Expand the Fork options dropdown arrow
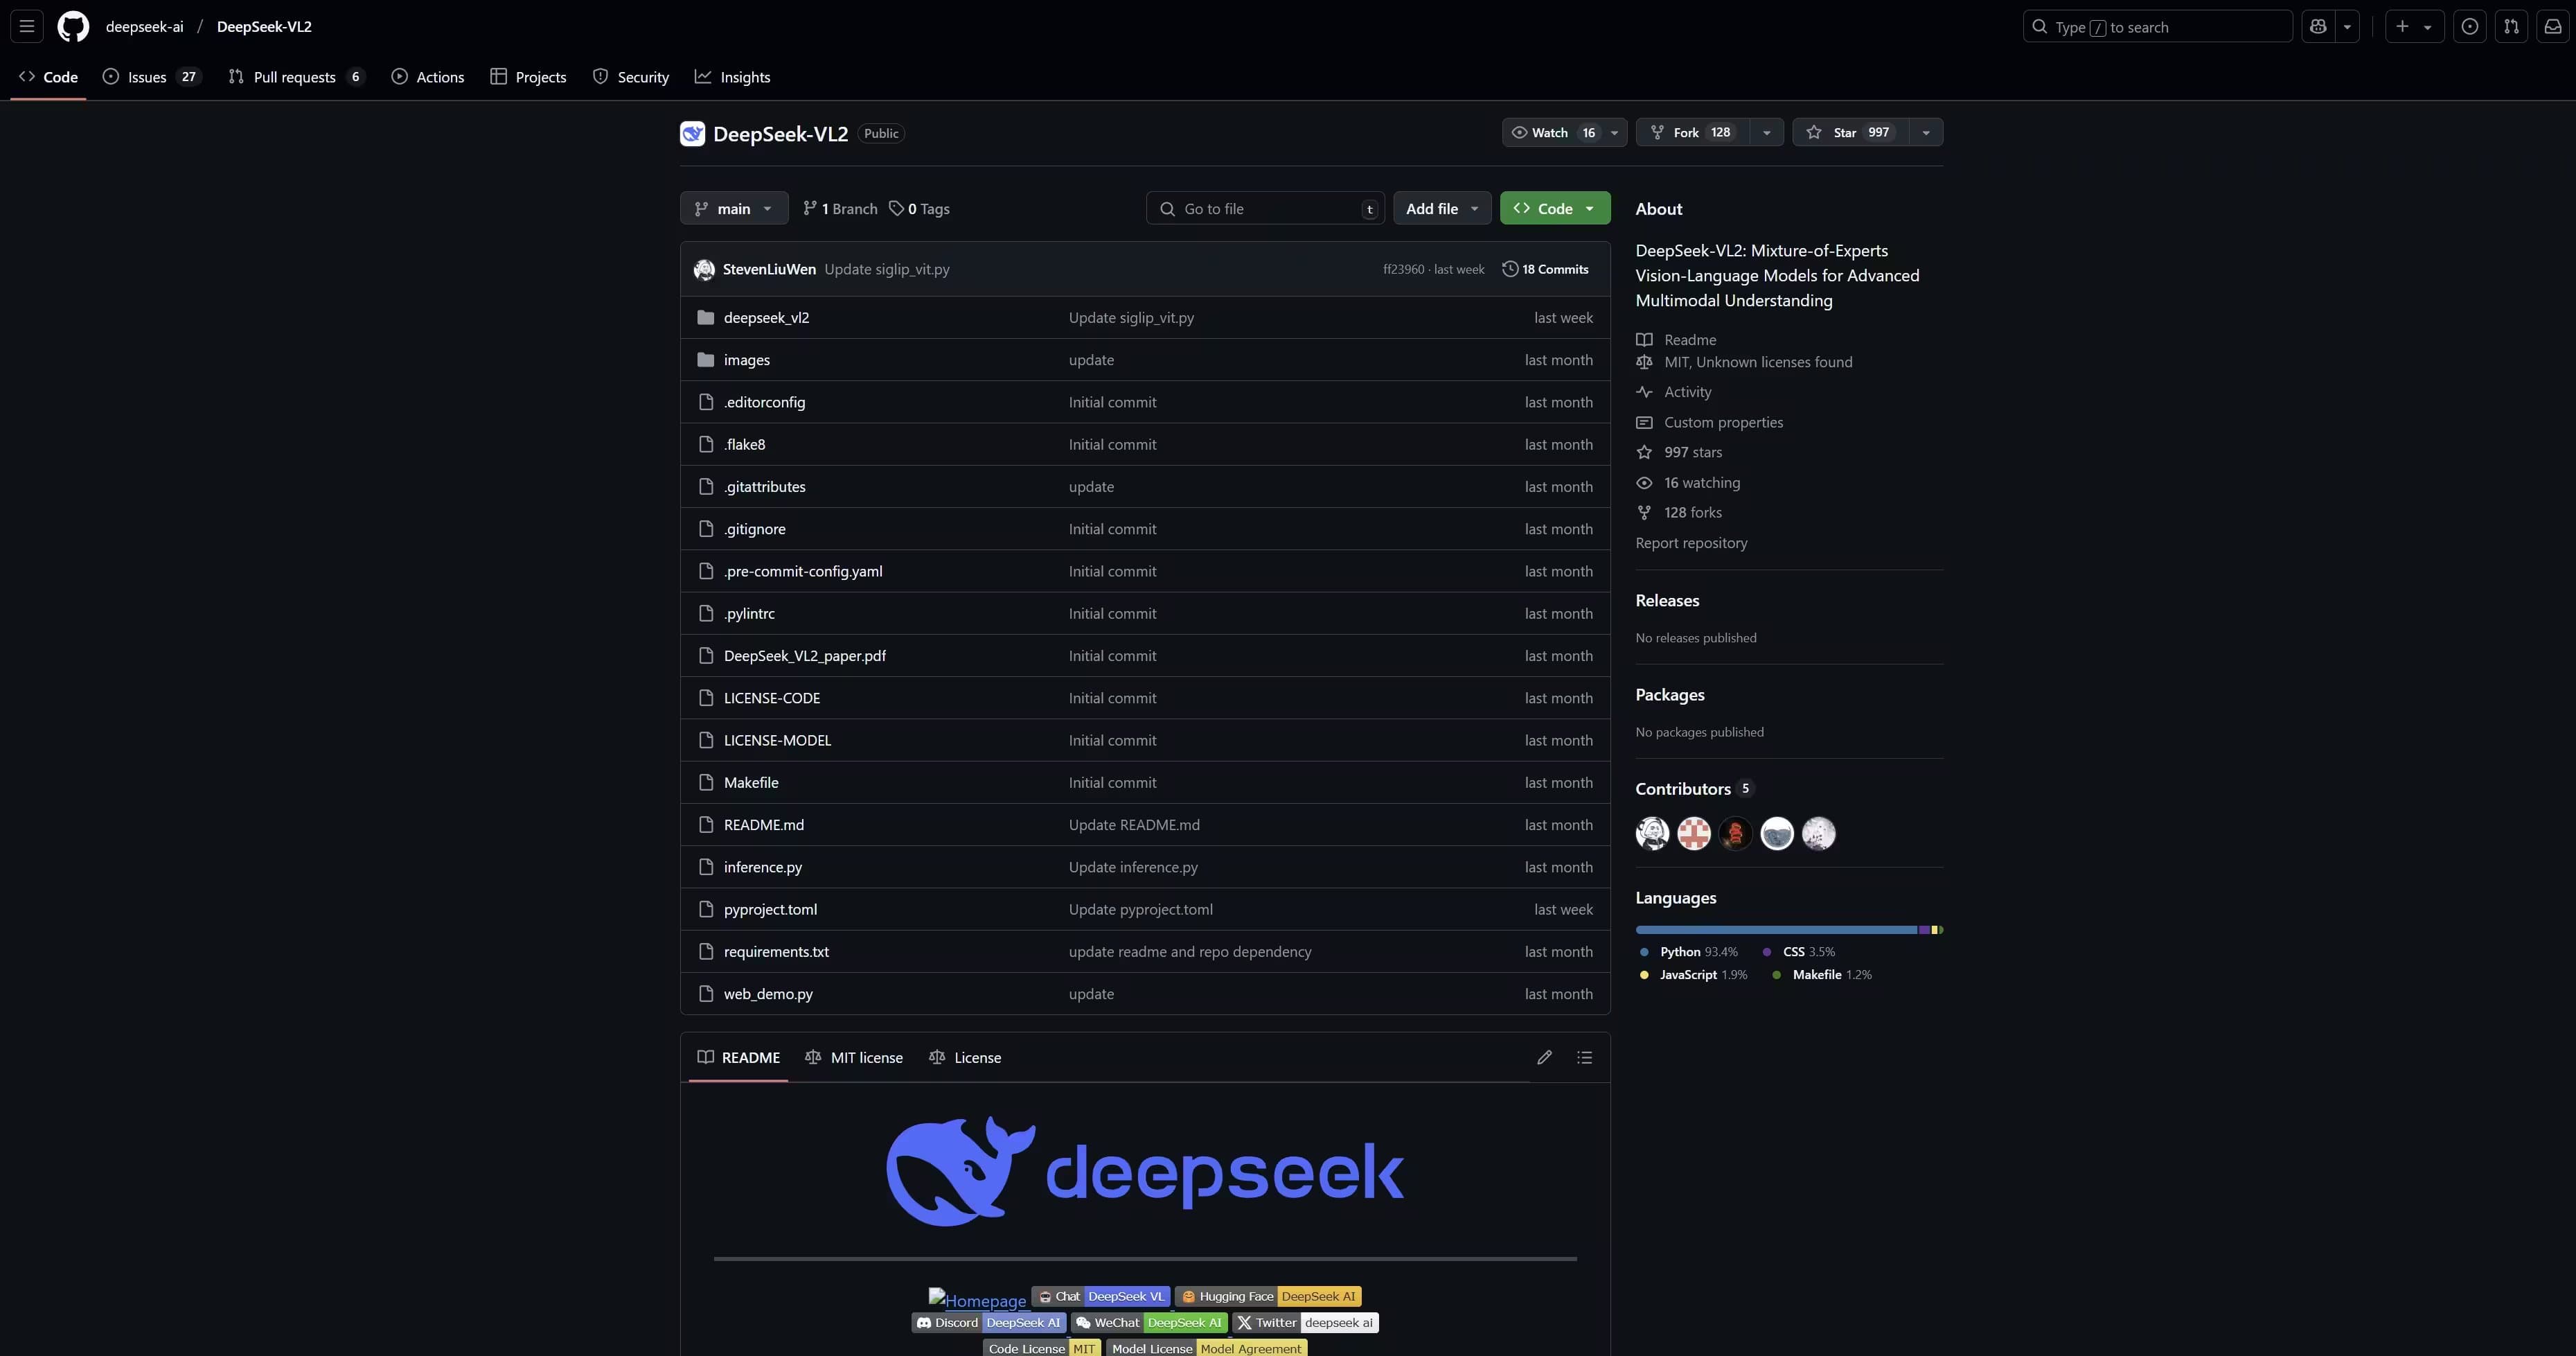Image resolution: width=2576 pixels, height=1356 pixels. [x=1767, y=132]
